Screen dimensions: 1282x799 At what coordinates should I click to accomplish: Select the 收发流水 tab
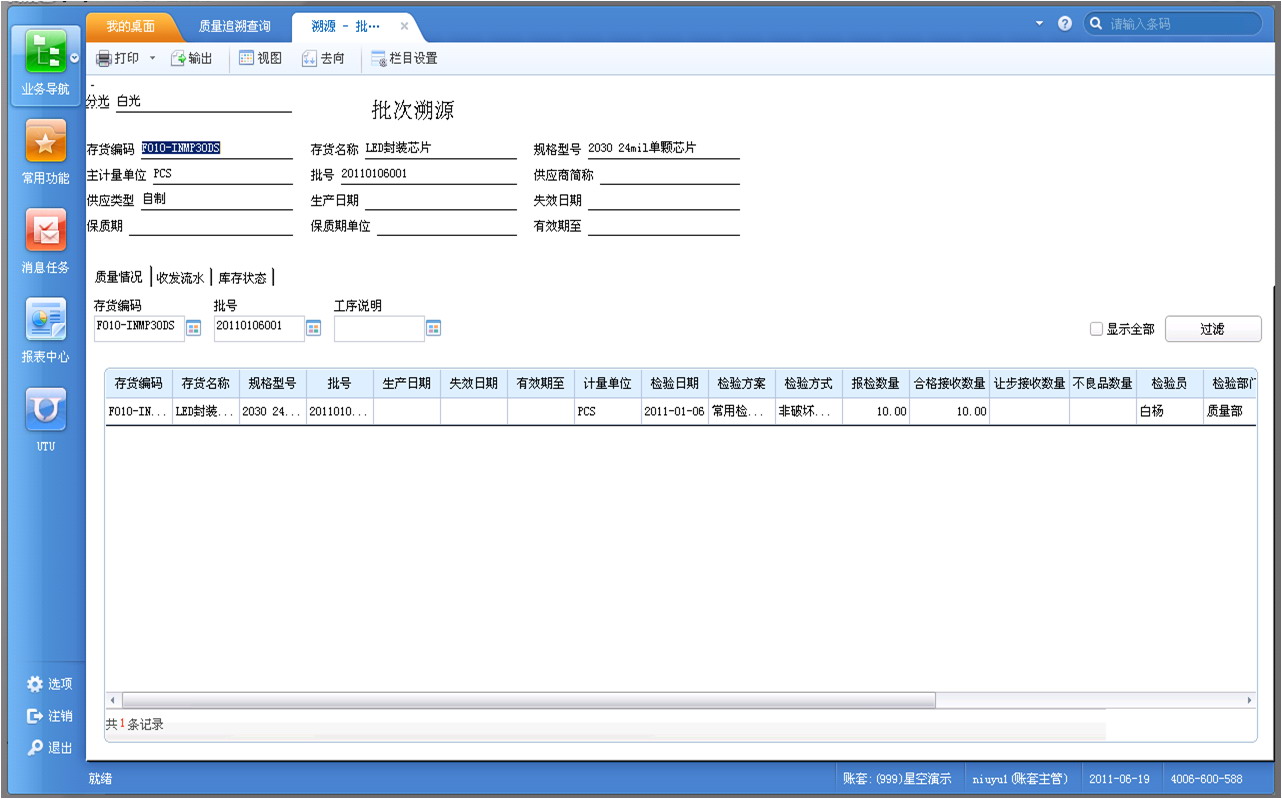(180, 277)
